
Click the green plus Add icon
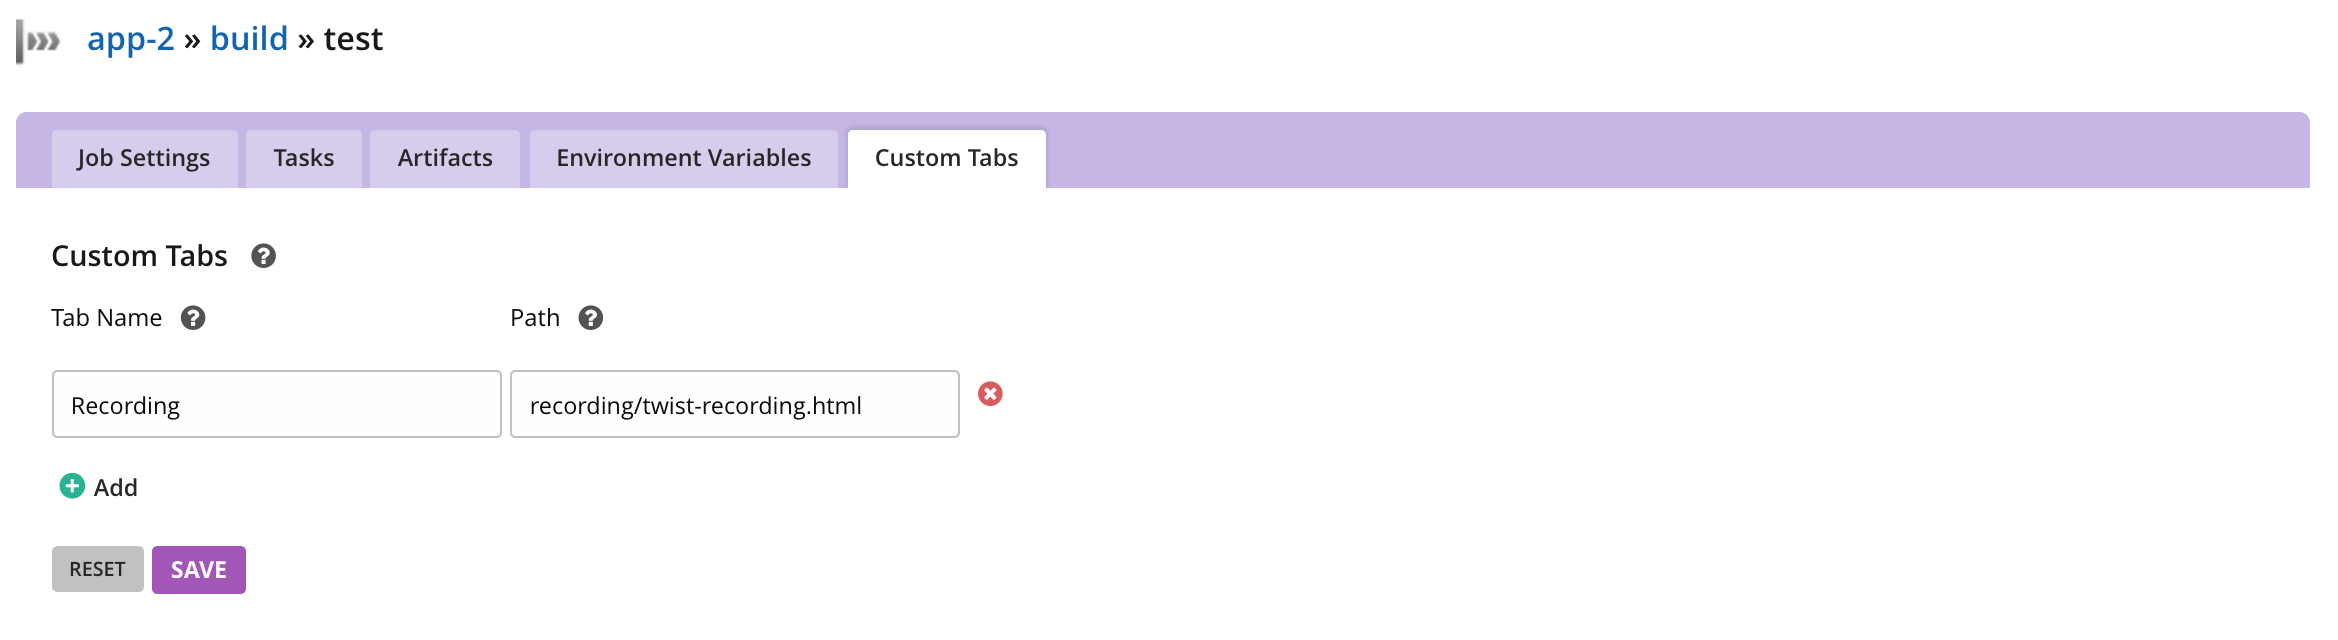tap(72, 486)
